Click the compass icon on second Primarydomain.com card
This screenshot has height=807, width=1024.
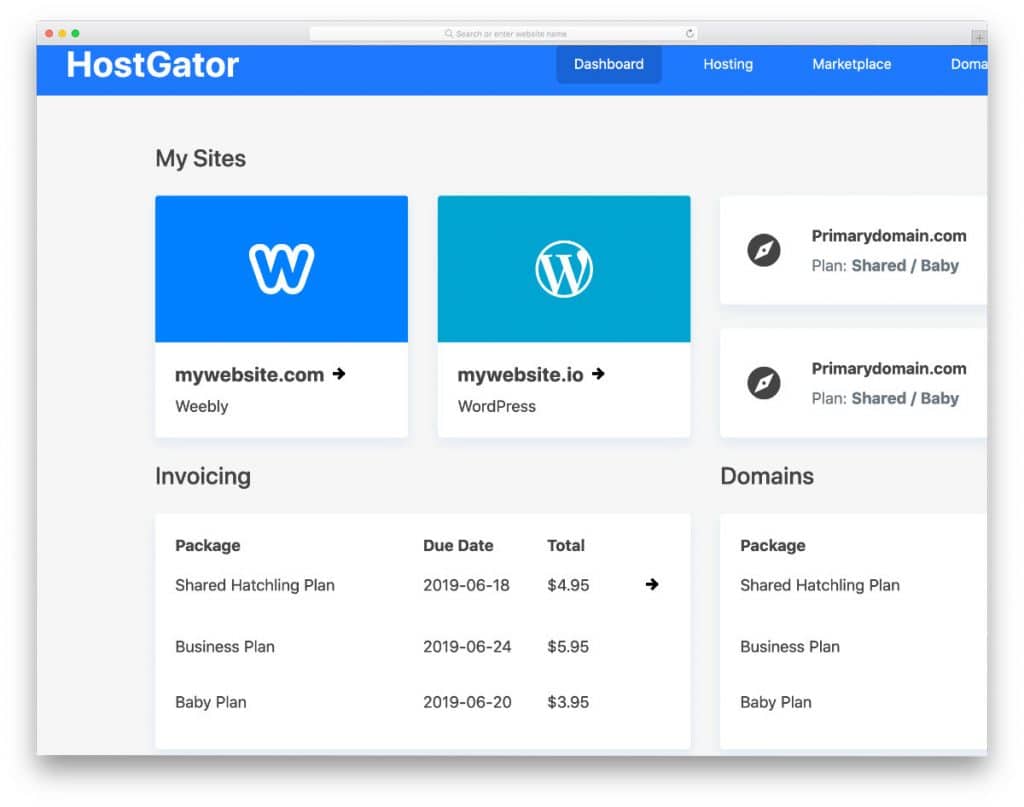pos(764,382)
